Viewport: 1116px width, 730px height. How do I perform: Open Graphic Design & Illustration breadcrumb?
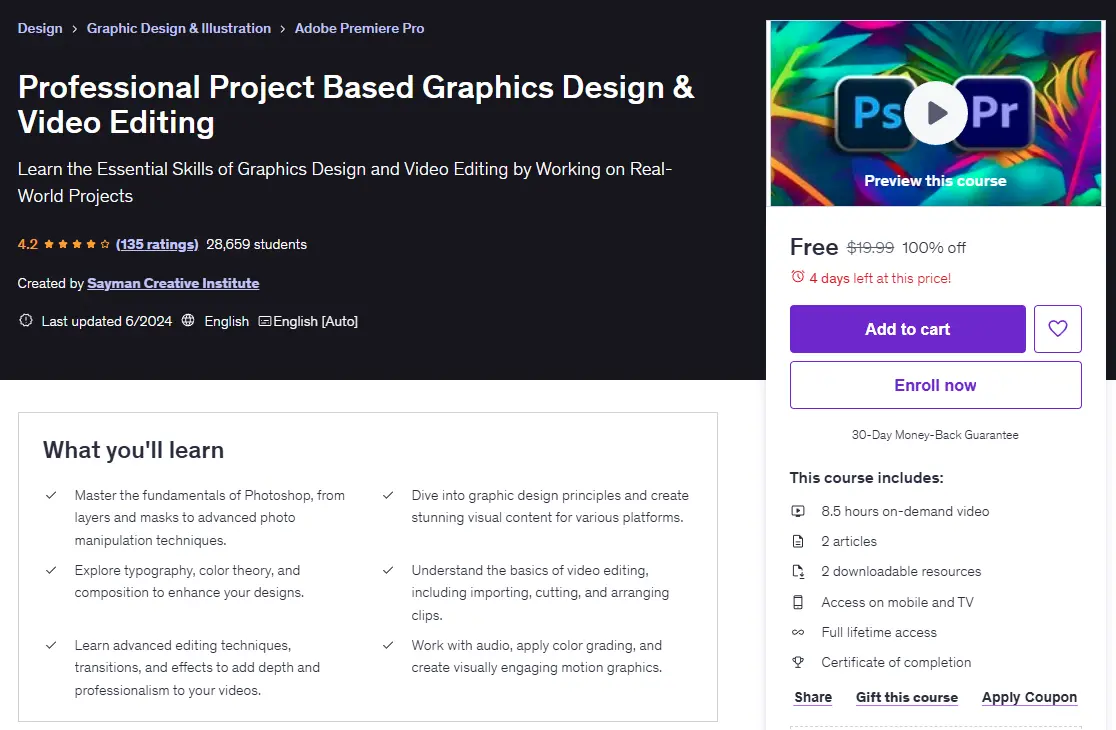coord(179,28)
